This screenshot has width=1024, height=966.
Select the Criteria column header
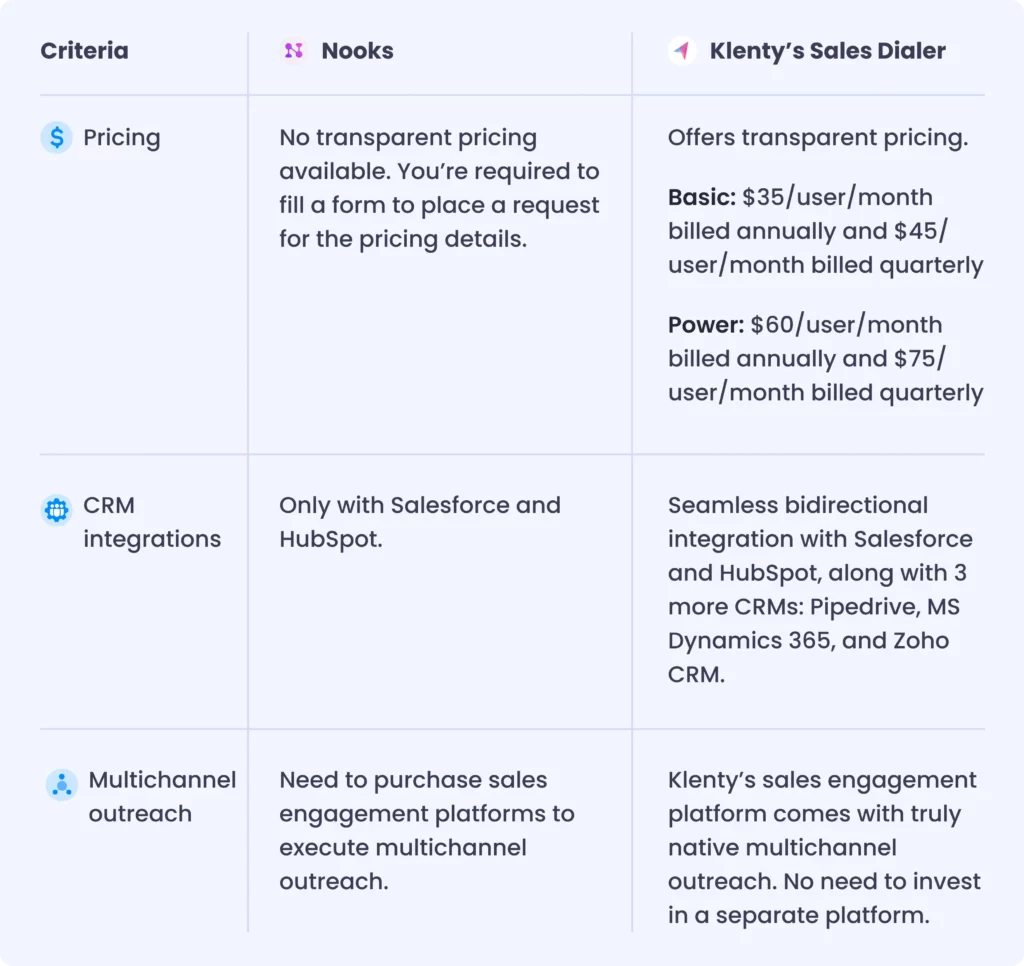click(x=84, y=51)
